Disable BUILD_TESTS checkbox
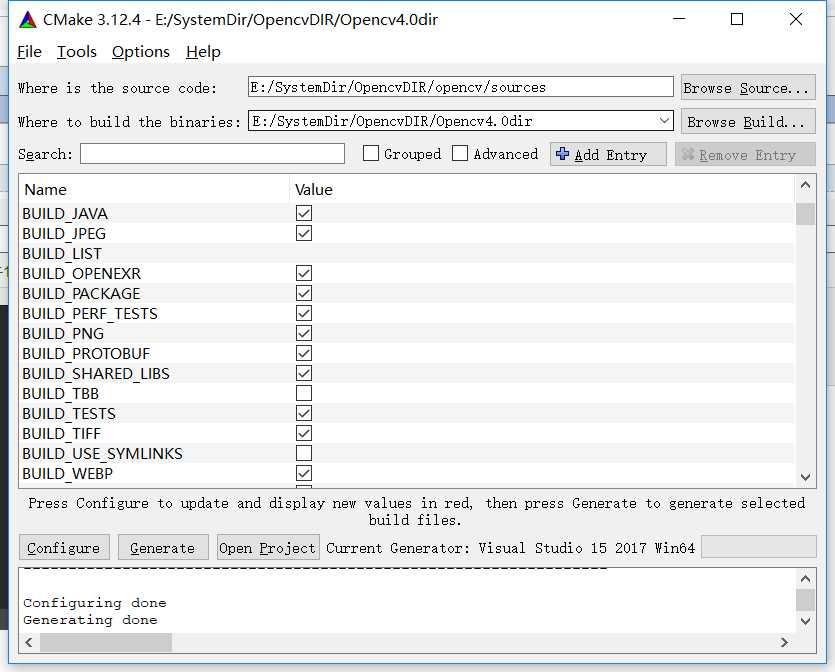Image resolution: width=835 pixels, height=672 pixels. tap(304, 413)
